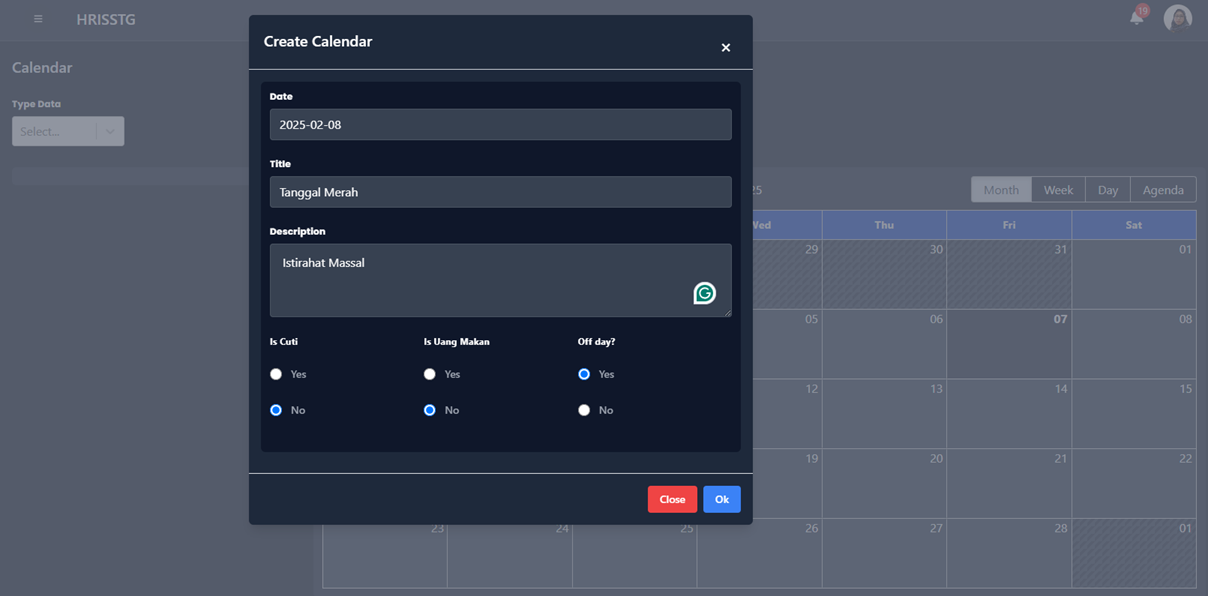The width and height of the screenshot is (1208, 596).
Task: Select calendar day 22
Action: point(1134,483)
